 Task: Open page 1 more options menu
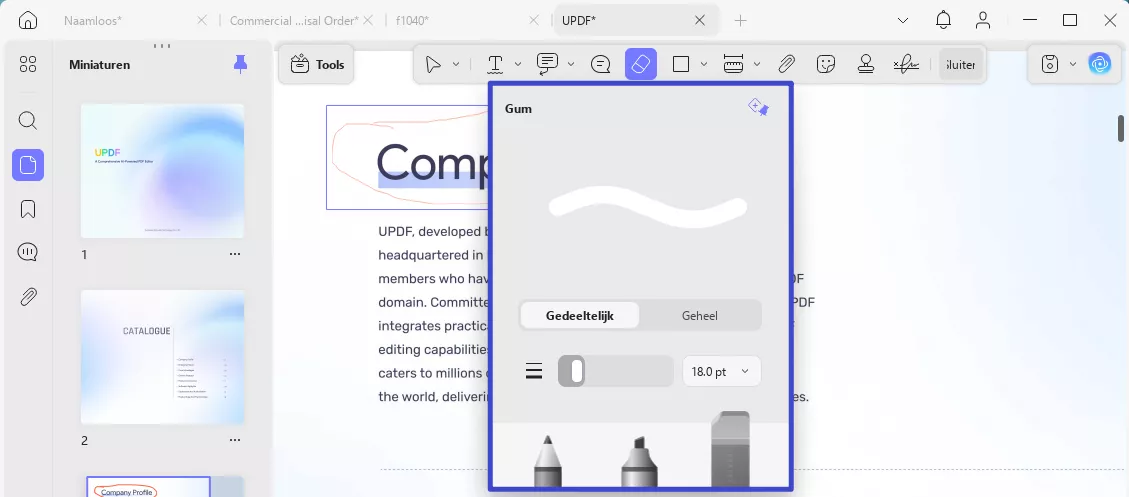click(235, 254)
